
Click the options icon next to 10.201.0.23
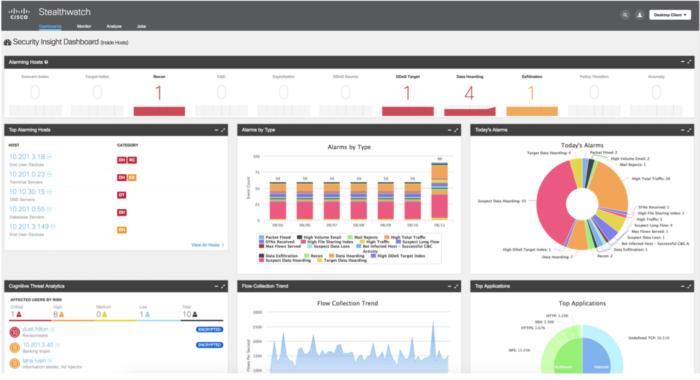[49, 174]
